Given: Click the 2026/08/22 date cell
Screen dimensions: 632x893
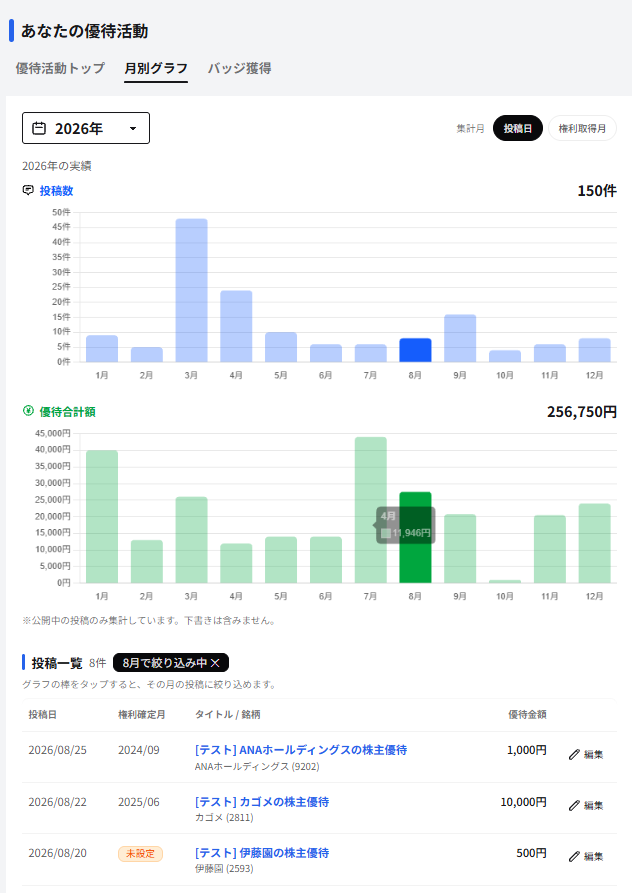Looking at the screenshot, I should click(x=58, y=802).
